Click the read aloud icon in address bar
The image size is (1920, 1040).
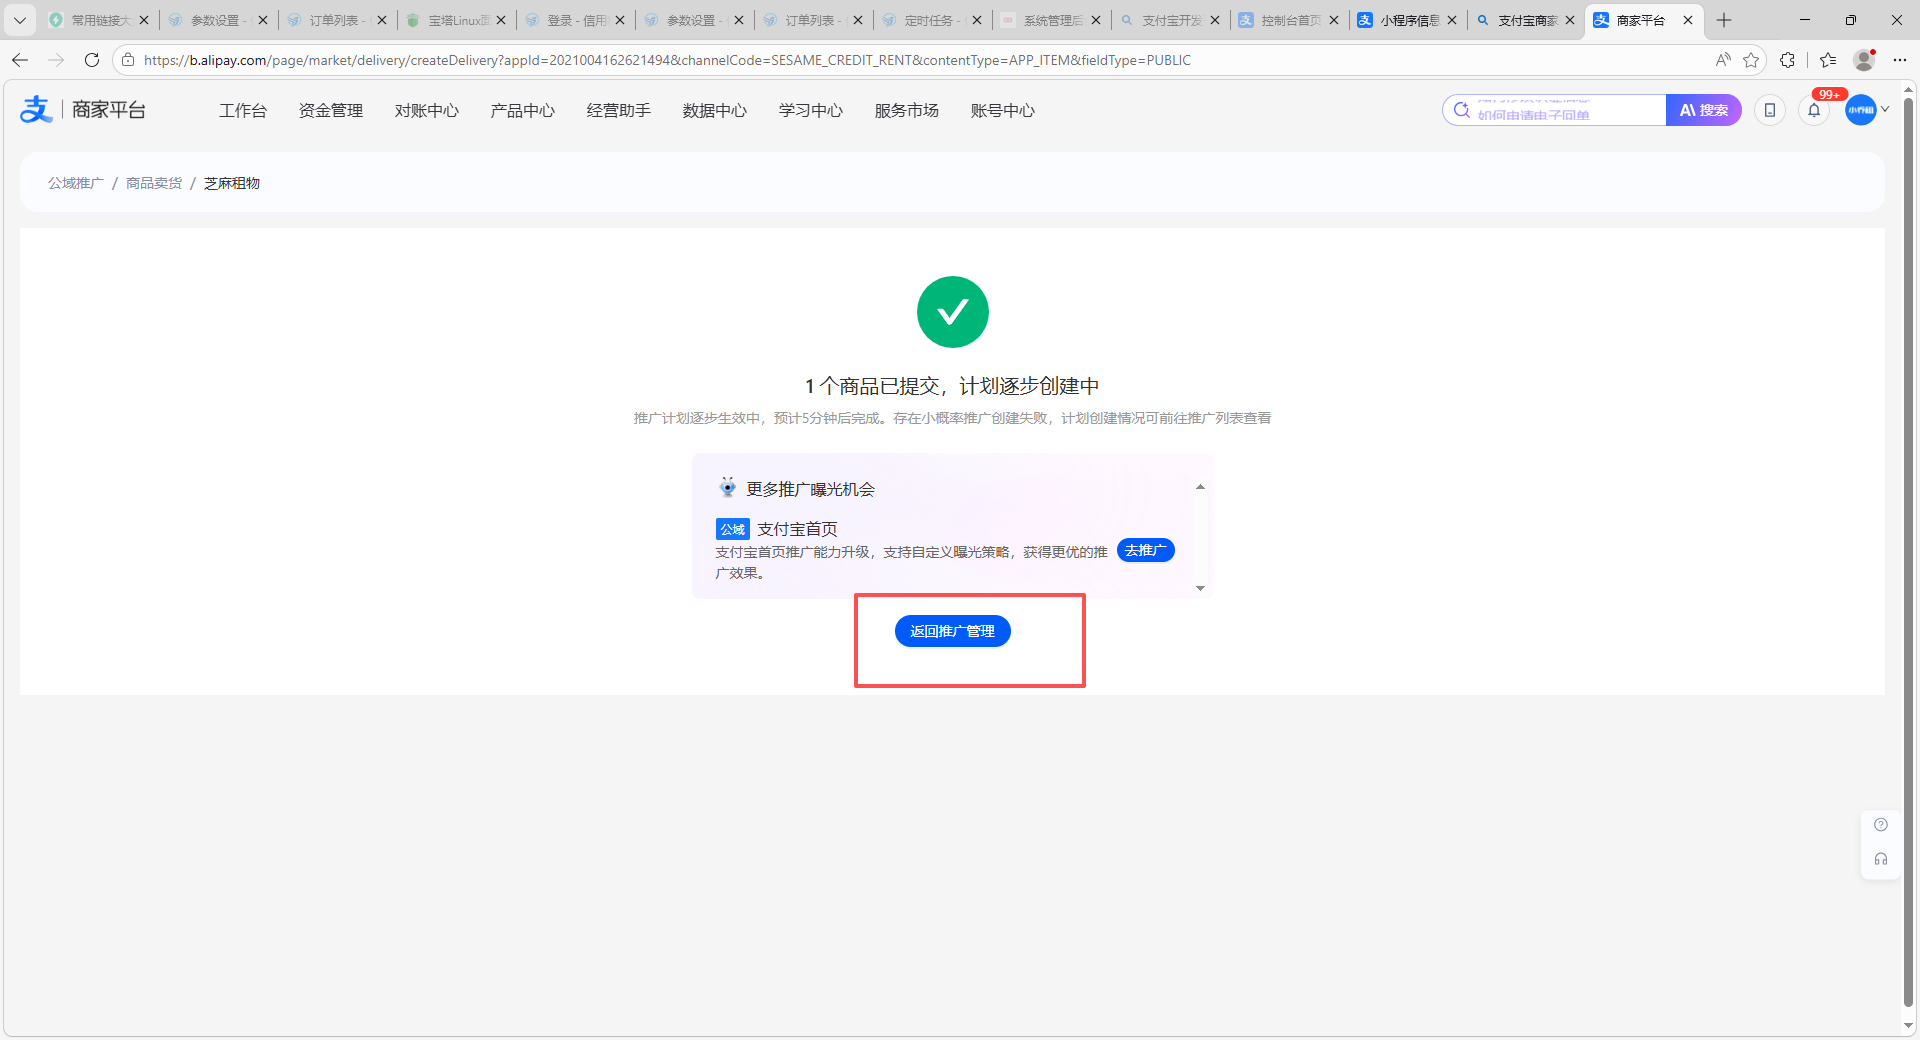tap(1723, 60)
